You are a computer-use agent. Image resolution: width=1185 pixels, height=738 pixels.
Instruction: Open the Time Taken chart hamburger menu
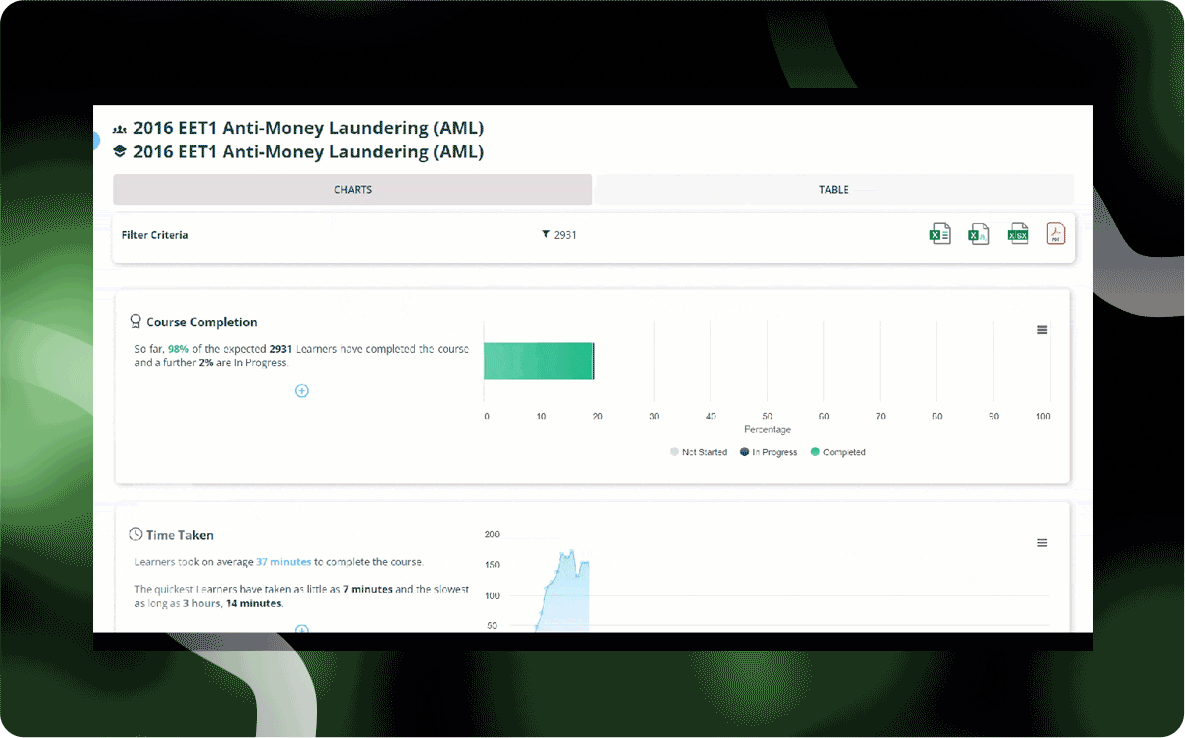pos(1042,543)
